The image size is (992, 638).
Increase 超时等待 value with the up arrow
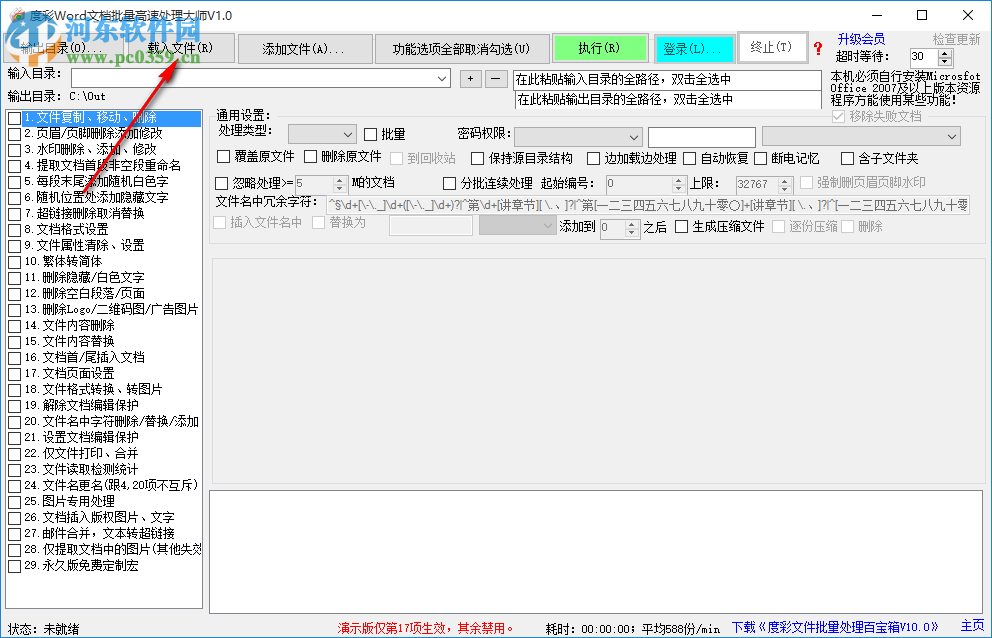(x=944, y=52)
